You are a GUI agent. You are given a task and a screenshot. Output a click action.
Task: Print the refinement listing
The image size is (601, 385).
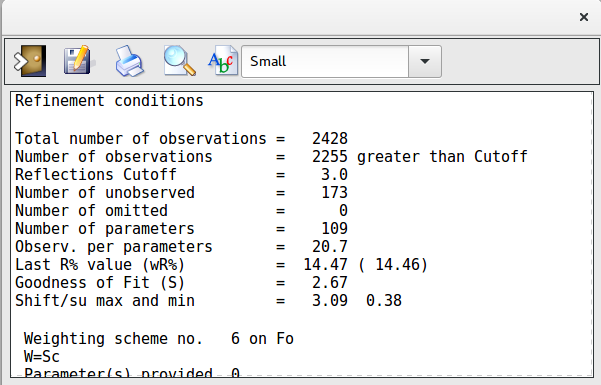click(130, 61)
